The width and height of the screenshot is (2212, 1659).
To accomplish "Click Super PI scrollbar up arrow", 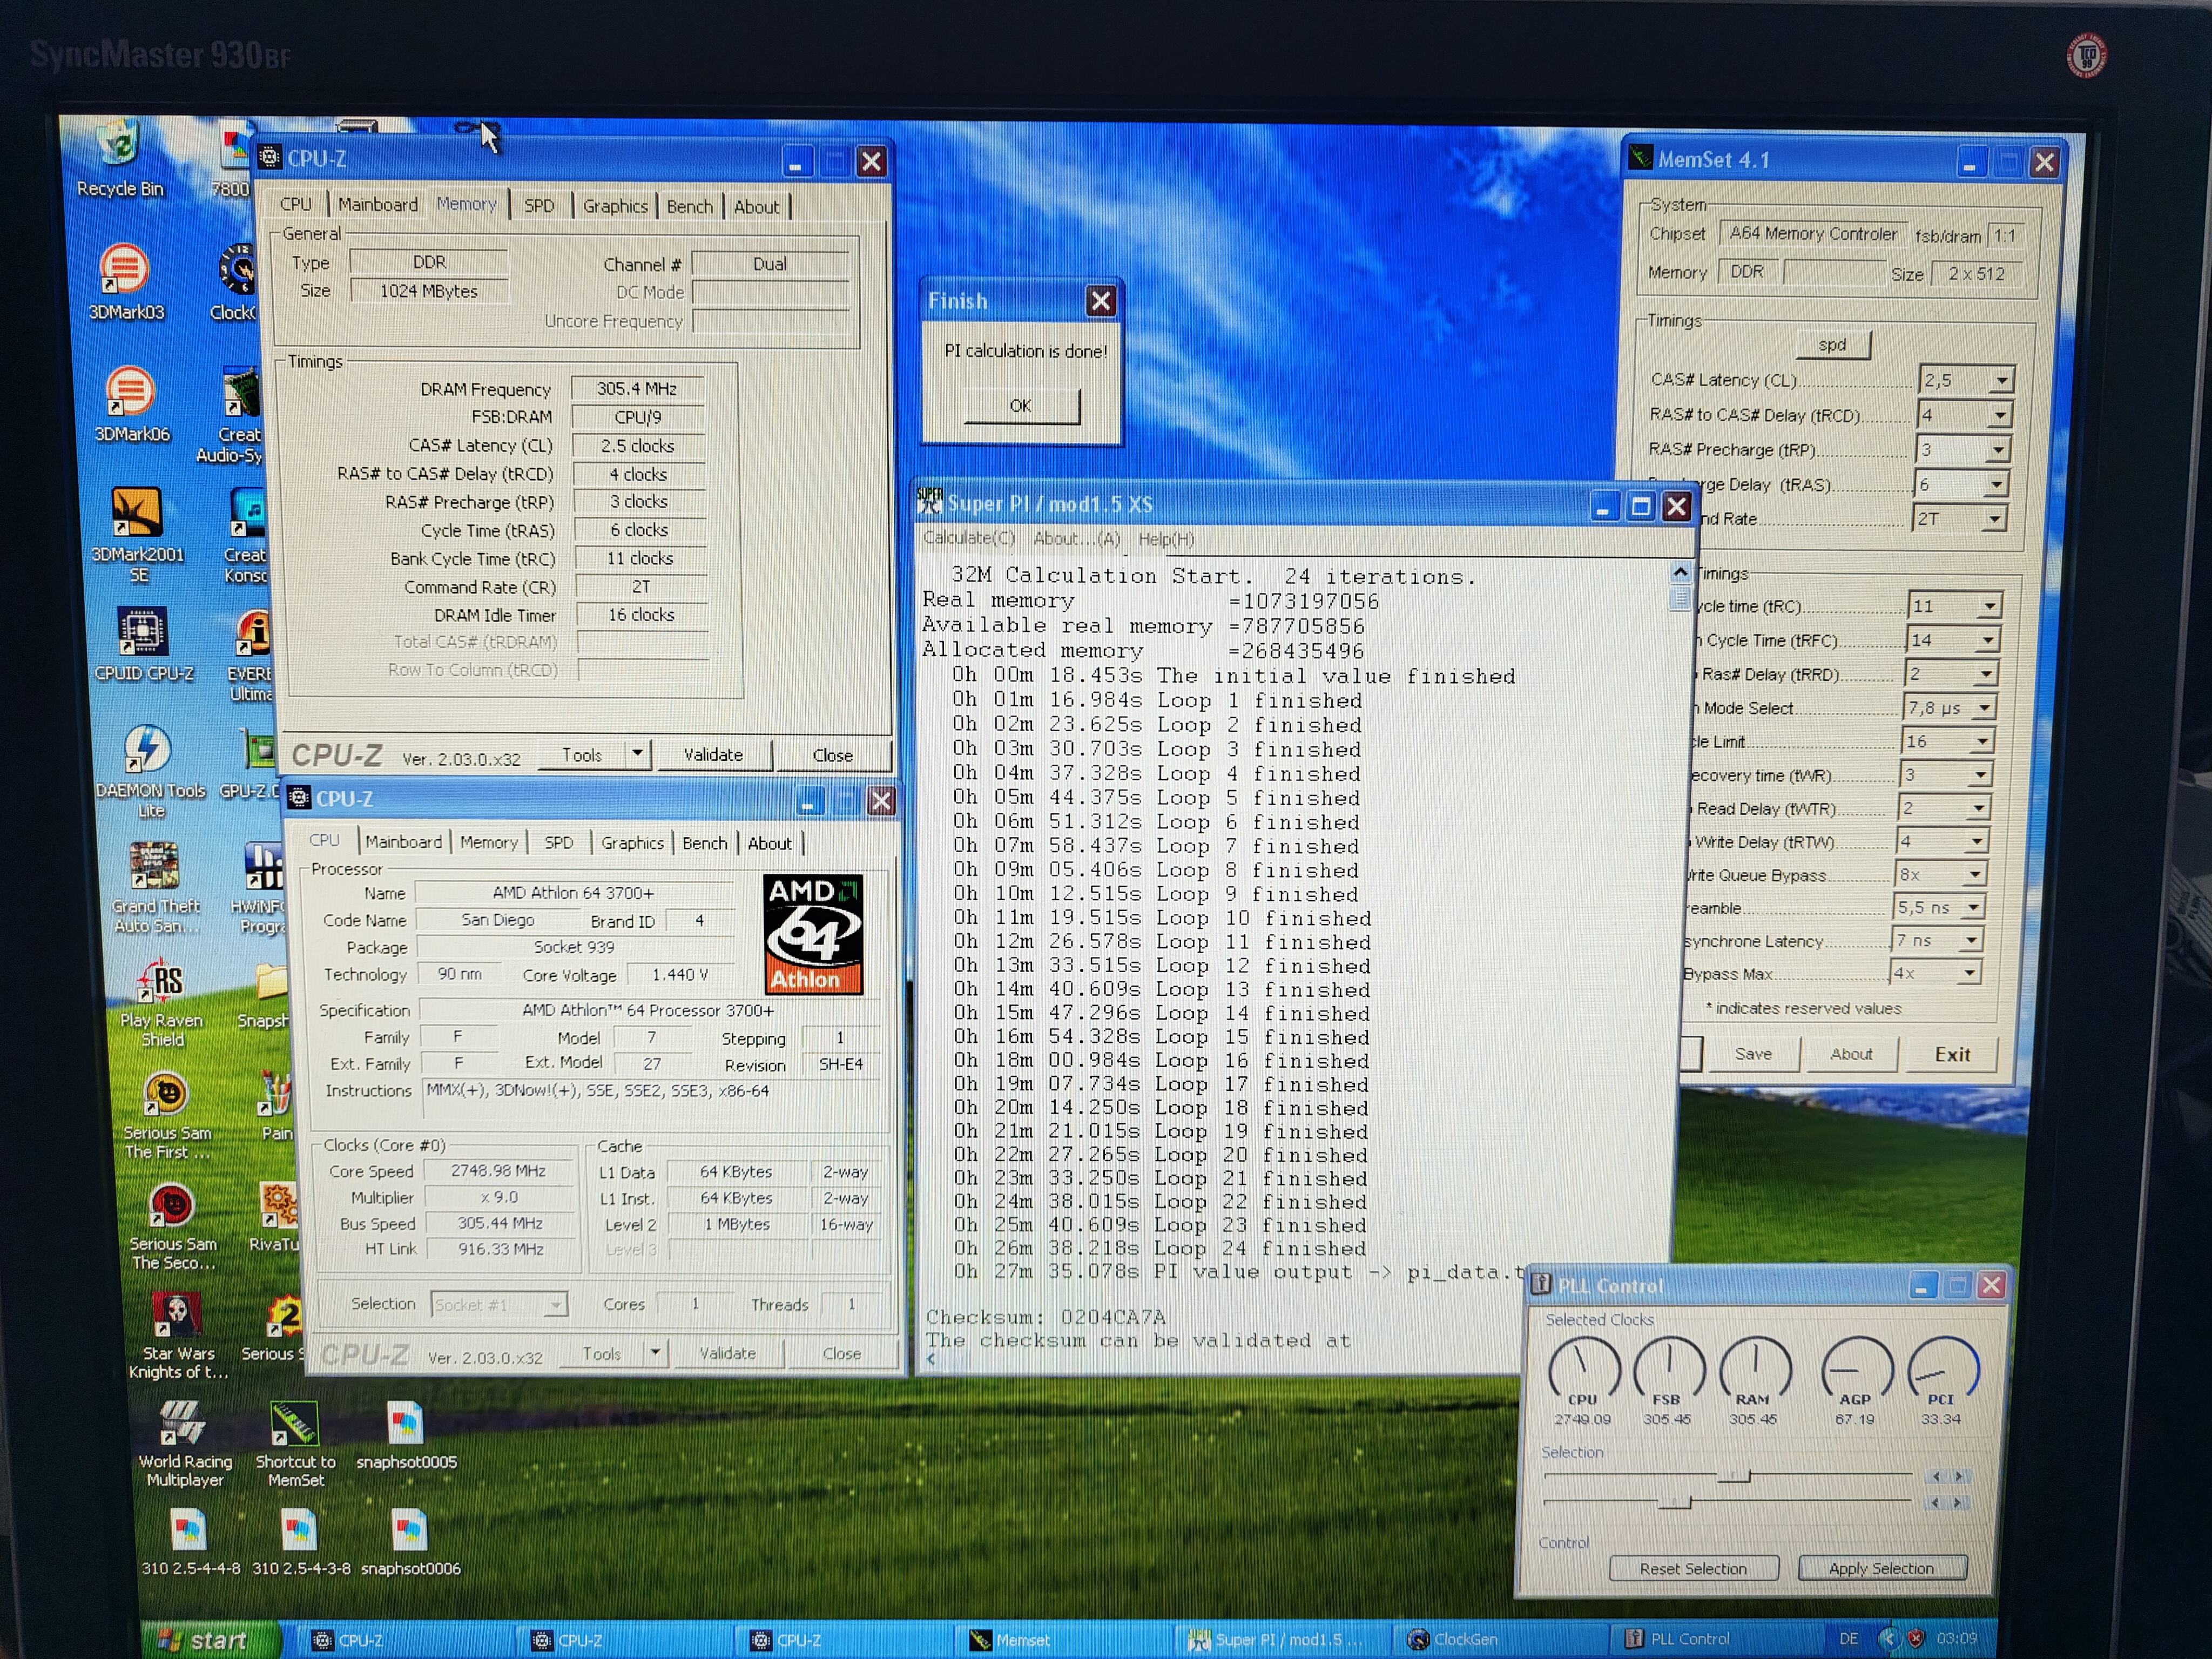I will (x=1680, y=572).
